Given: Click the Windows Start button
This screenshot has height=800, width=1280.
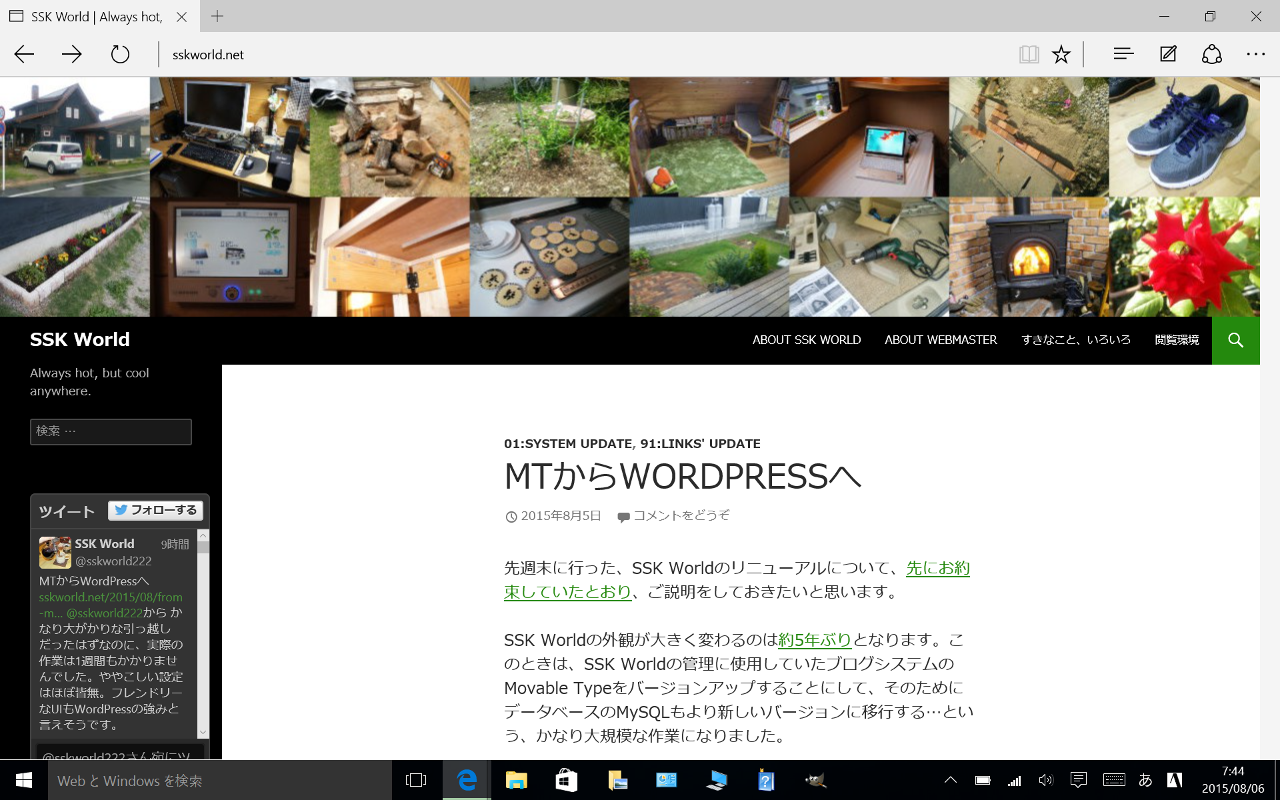Looking at the screenshot, I should point(24,780).
